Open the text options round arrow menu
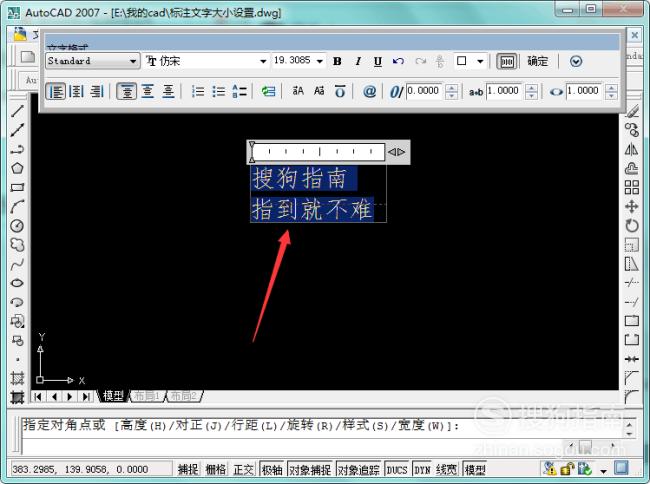 click(576, 61)
